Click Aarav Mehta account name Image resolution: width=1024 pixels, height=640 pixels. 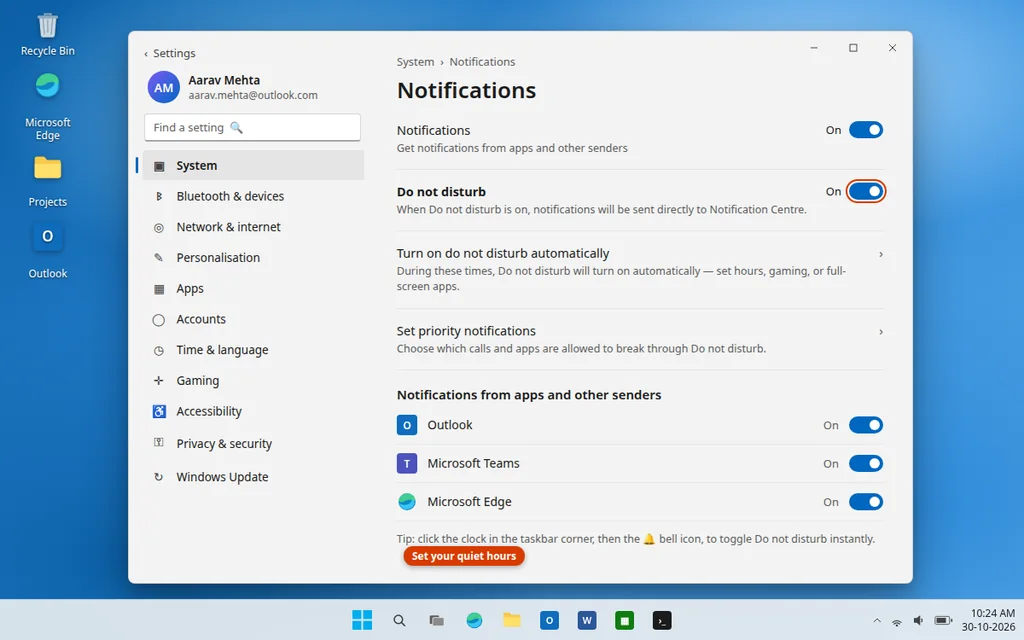pos(224,80)
